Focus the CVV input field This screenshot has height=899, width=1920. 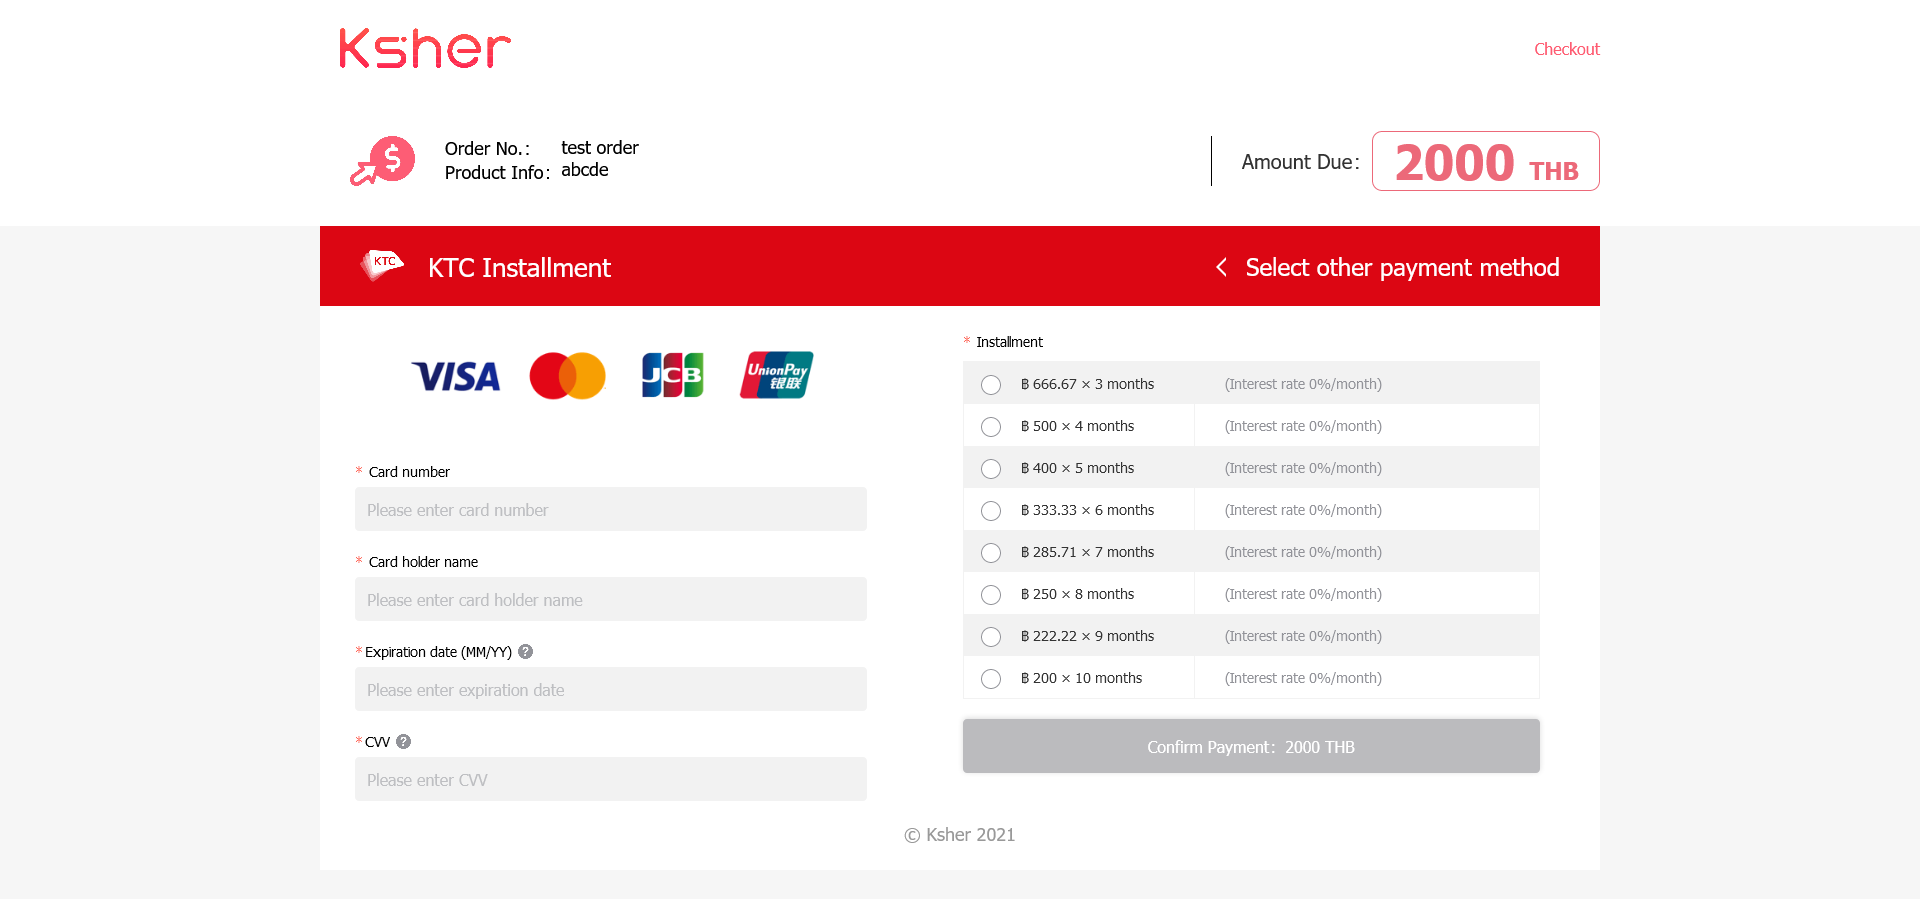point(611,779)
